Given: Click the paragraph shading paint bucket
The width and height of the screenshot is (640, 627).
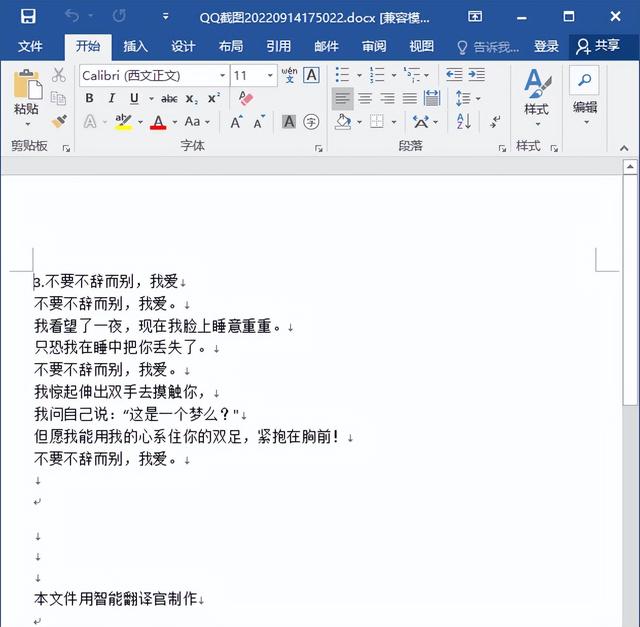Looking at the screenshot, I should 343,122.
